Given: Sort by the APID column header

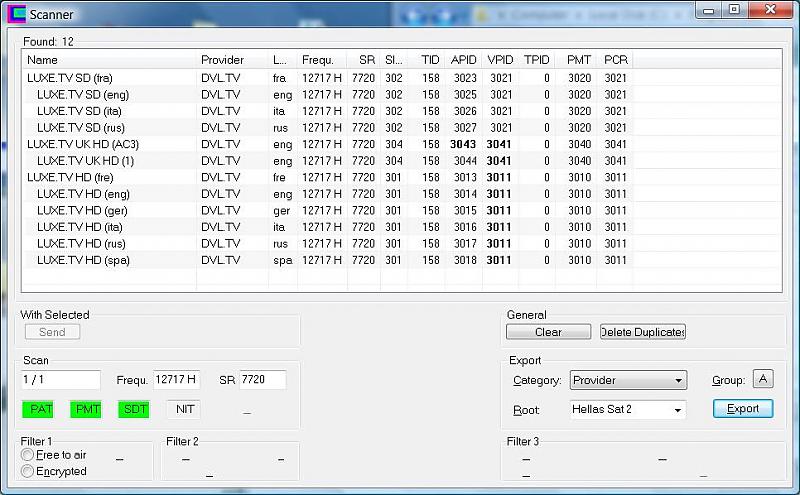Looking at the screenshot, I should [x=463, y=60].
